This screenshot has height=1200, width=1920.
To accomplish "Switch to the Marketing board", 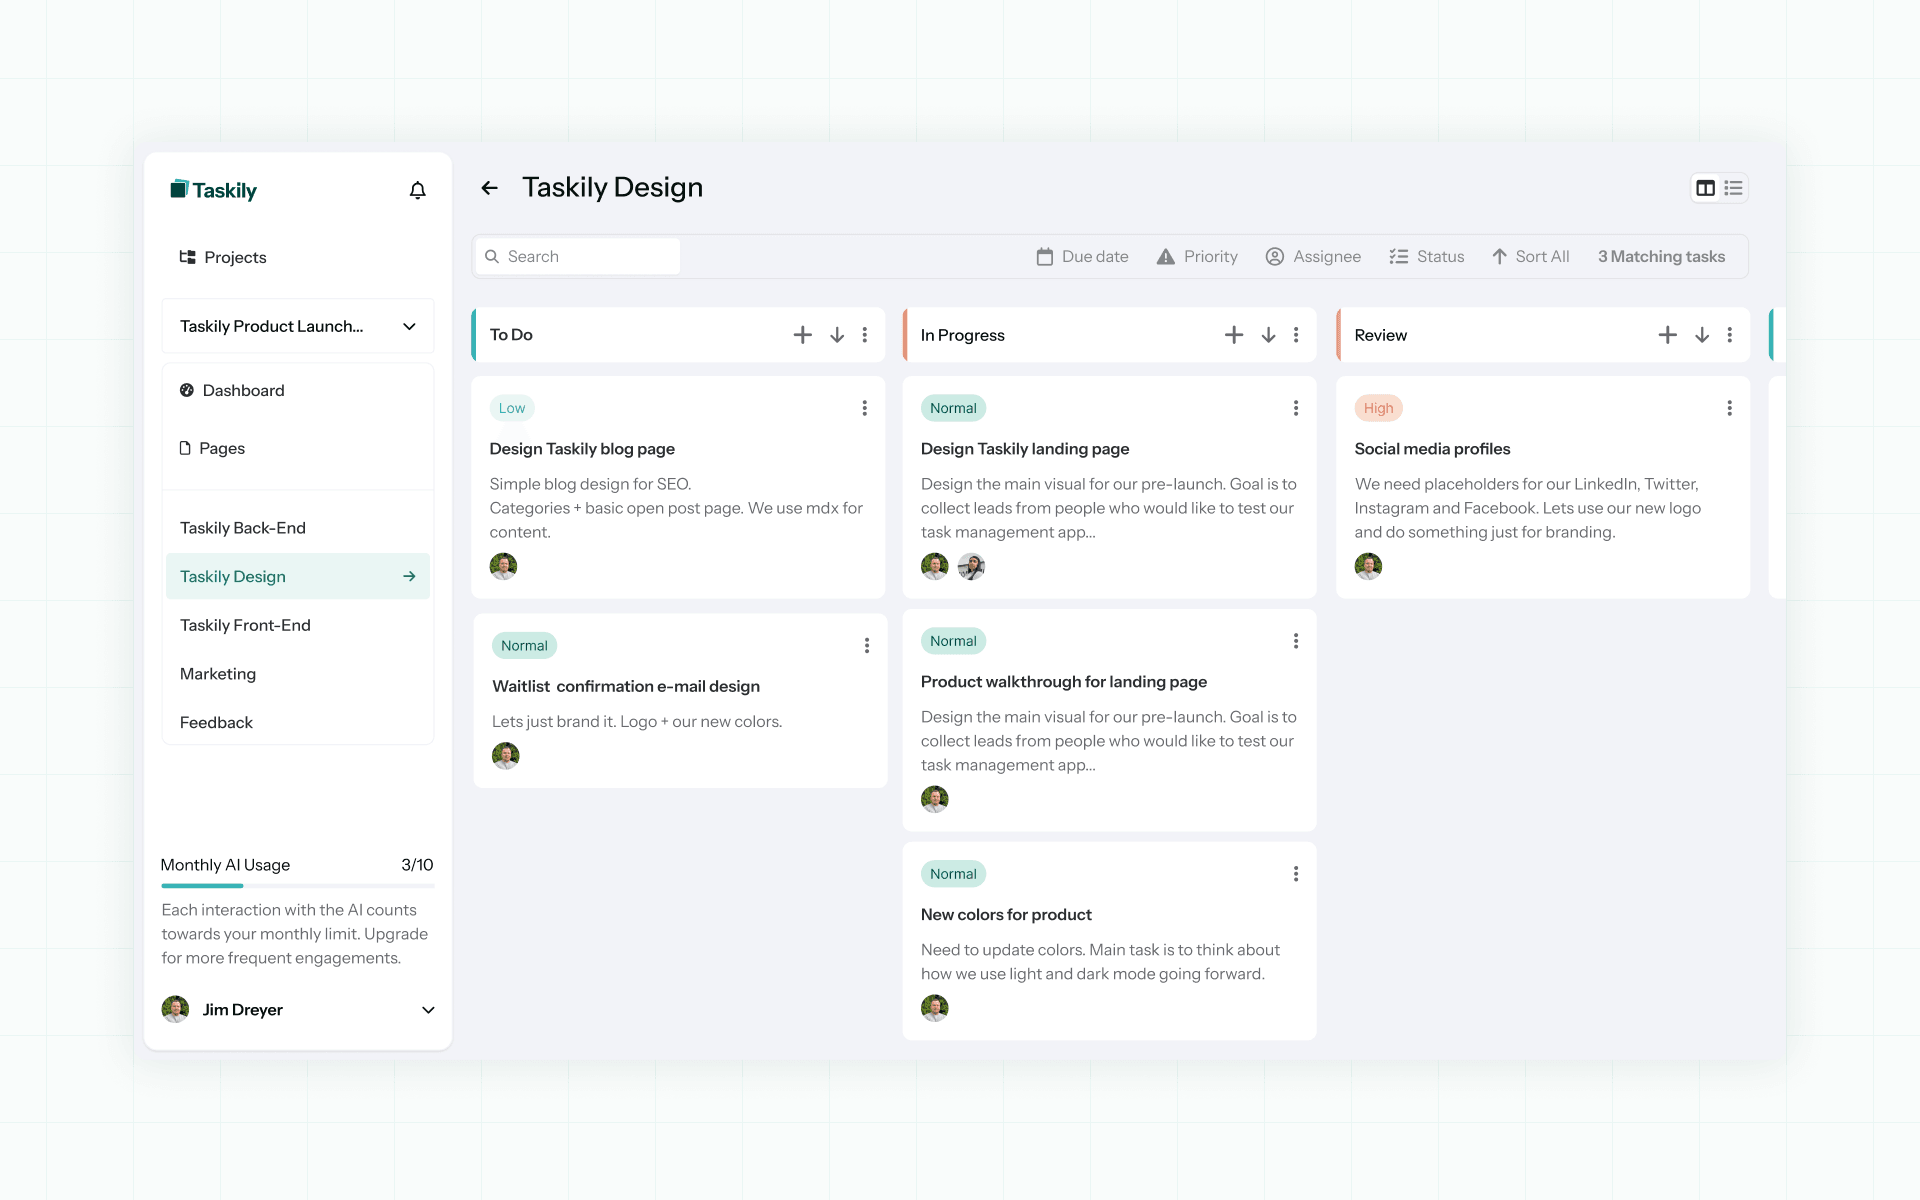I will click(x=217, y=673).
